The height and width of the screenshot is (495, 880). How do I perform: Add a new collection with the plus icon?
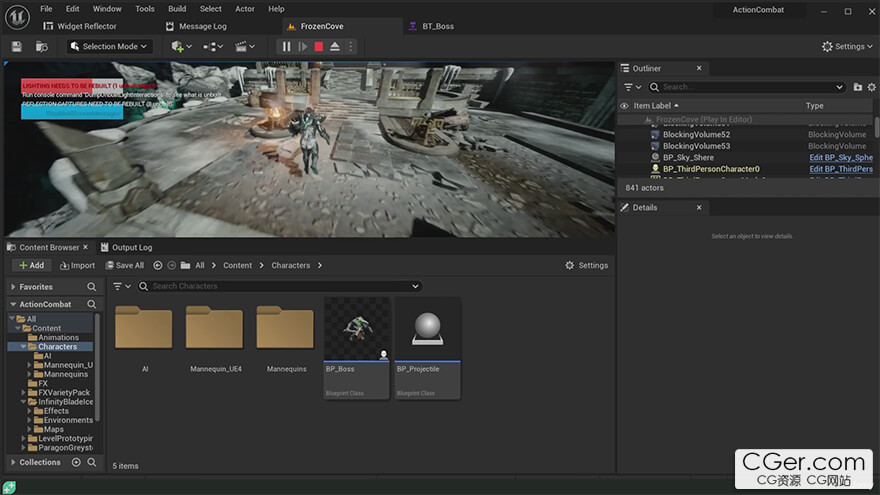[x=76, y=462]
